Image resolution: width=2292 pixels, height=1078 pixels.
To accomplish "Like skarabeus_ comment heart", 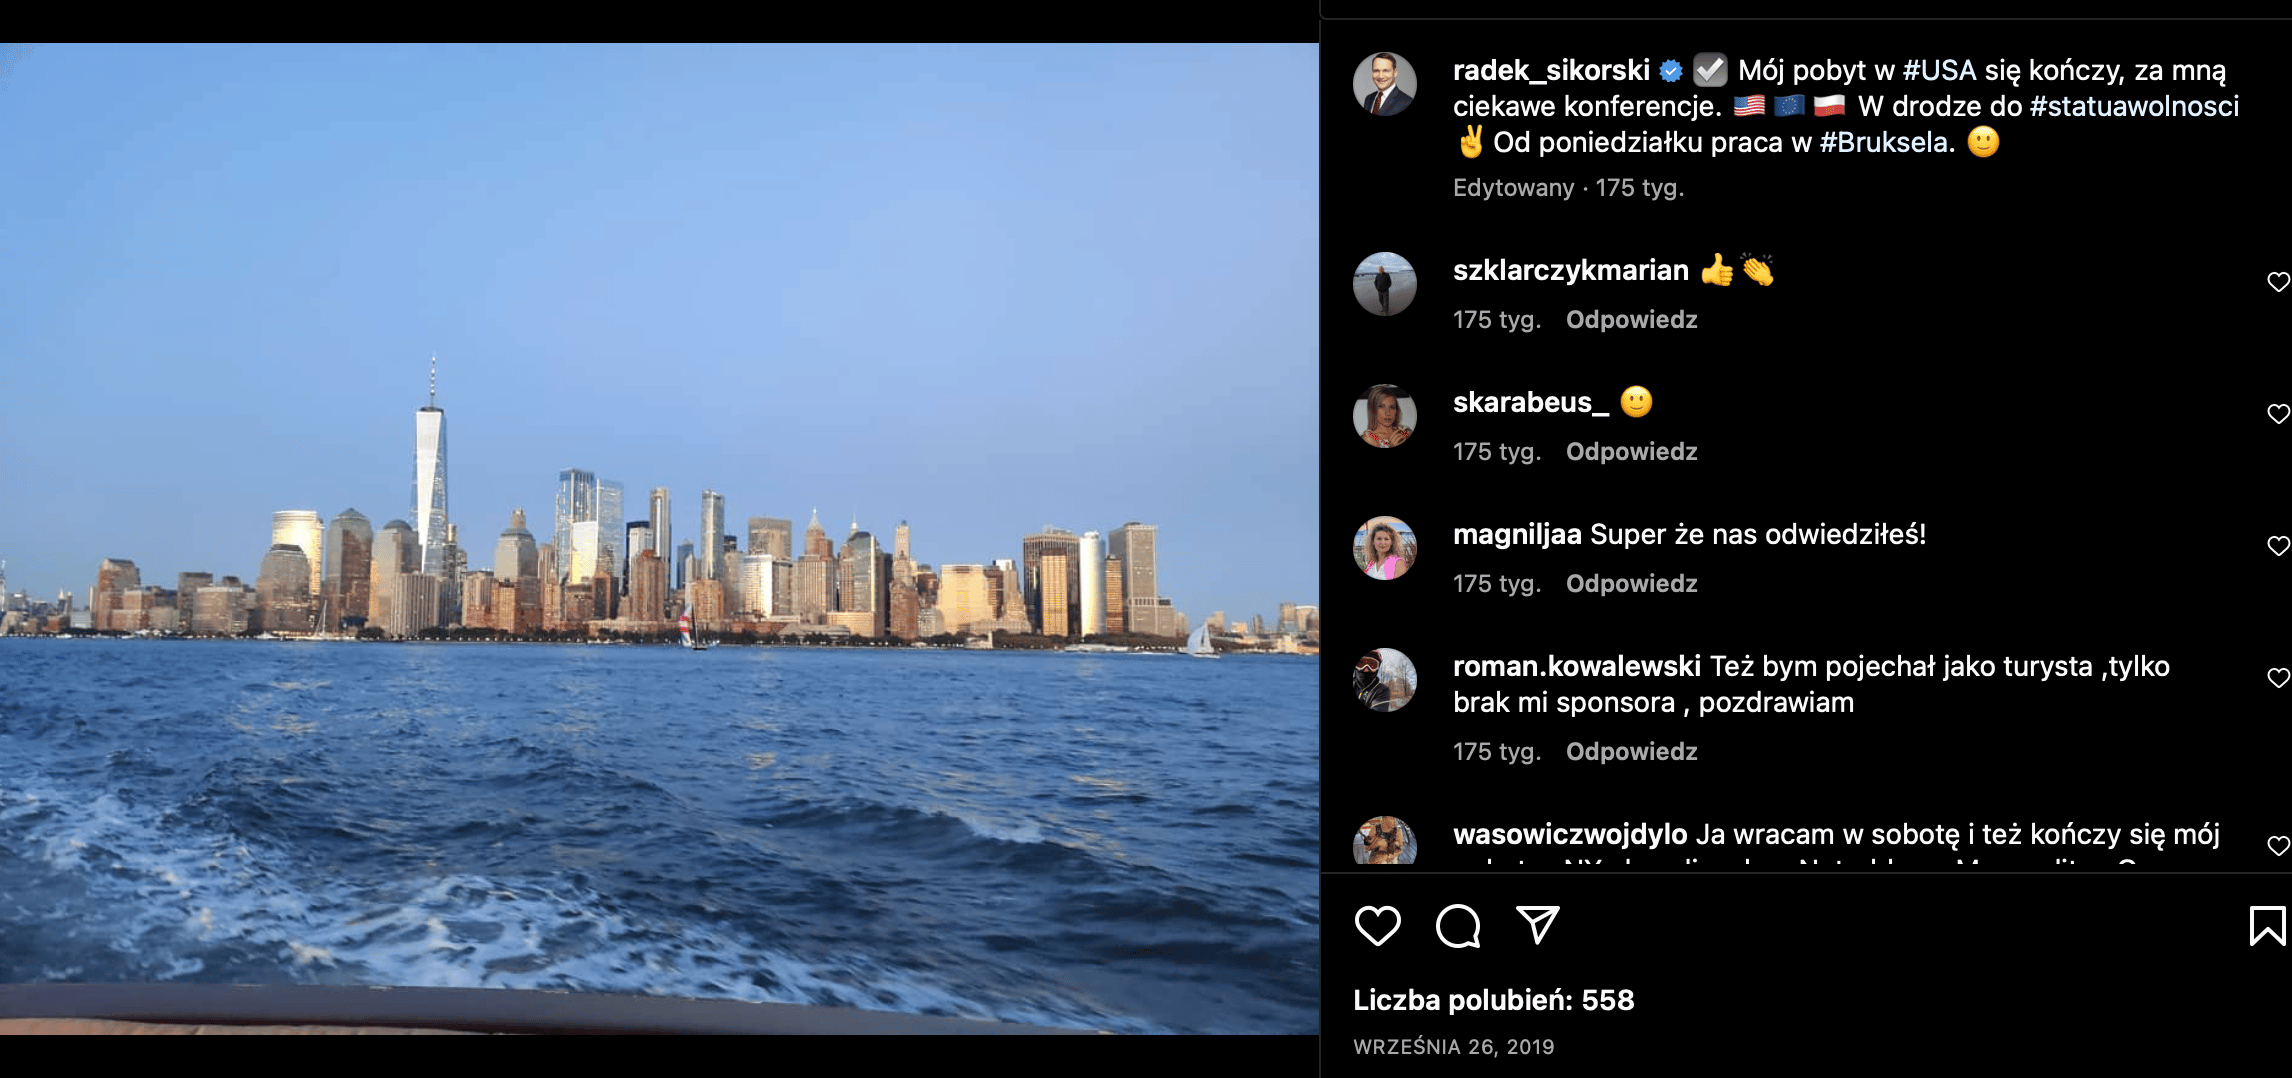I will (x=2278, y=414).
